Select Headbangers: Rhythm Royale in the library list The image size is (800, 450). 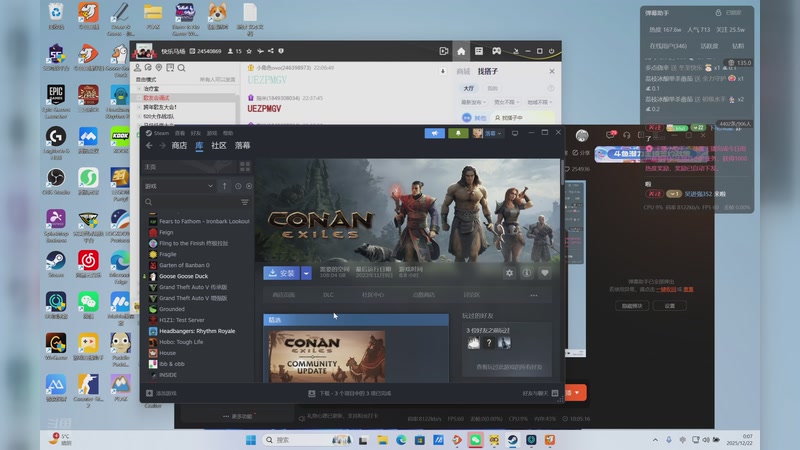pyautogui.click(x=197, y=331)
